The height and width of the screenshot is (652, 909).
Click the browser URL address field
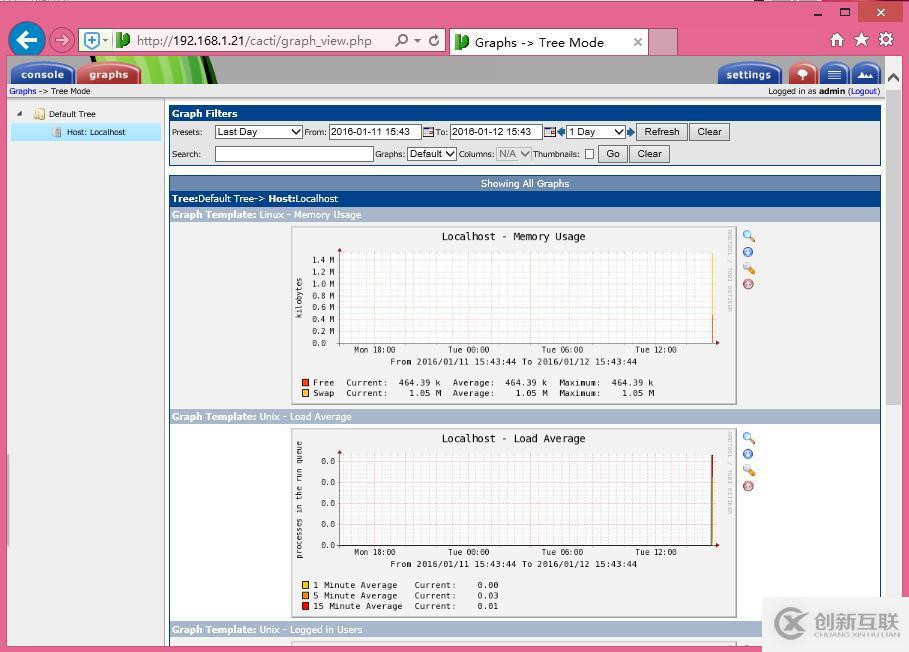(255, 41)
